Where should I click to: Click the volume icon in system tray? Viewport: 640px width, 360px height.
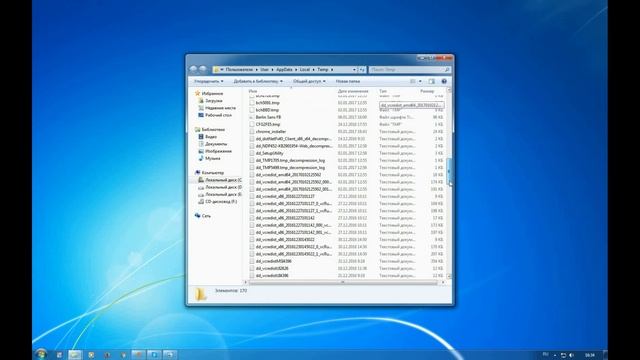(x=571, y=355)
